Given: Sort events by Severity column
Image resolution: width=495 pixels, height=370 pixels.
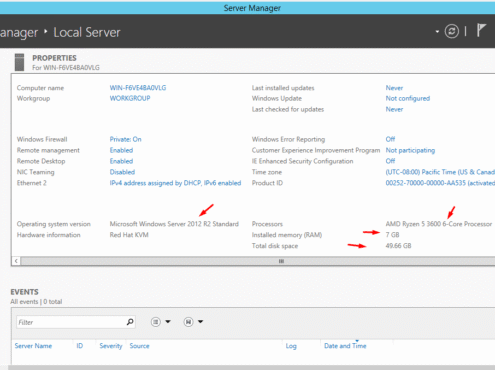Looking at the screenshot, I should pyautogui.click(x=111, y=346).
